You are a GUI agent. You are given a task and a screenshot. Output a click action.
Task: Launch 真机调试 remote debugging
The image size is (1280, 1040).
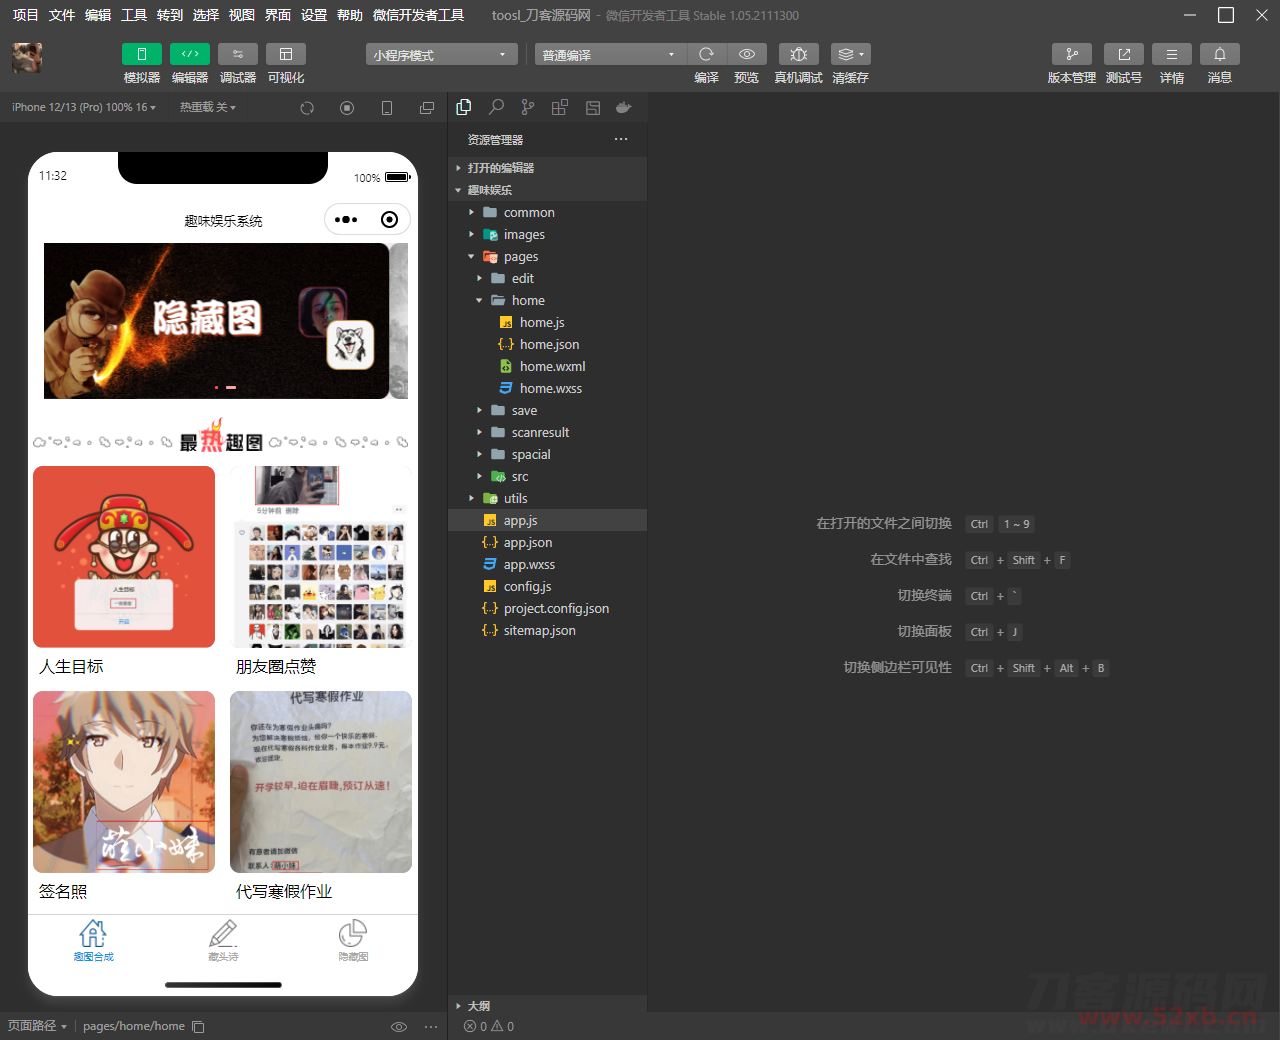tap(798, 54)
